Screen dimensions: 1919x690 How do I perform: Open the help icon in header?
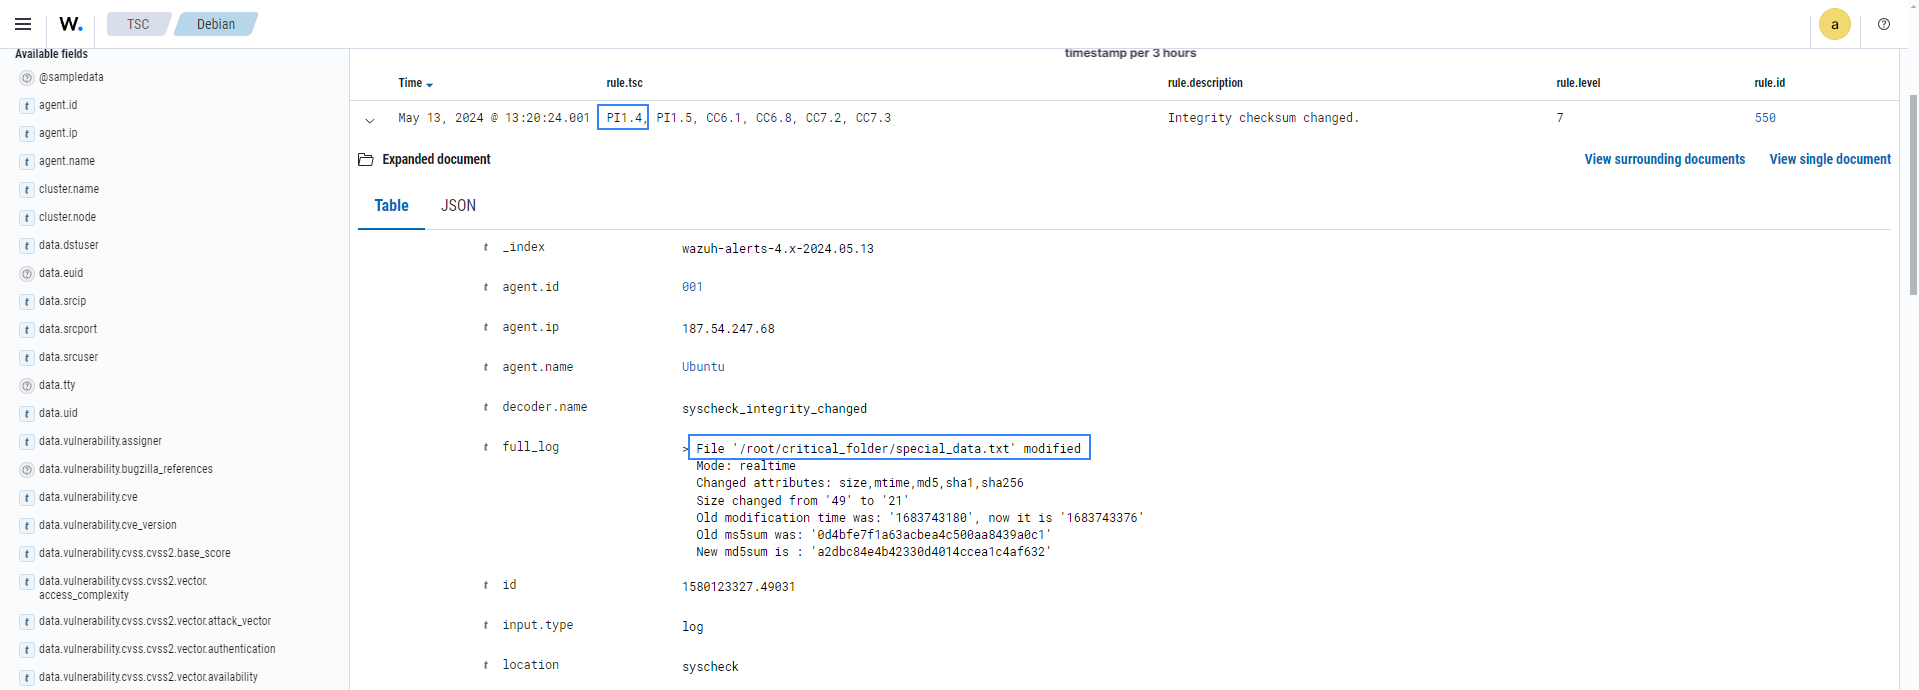click(1883, 24)
